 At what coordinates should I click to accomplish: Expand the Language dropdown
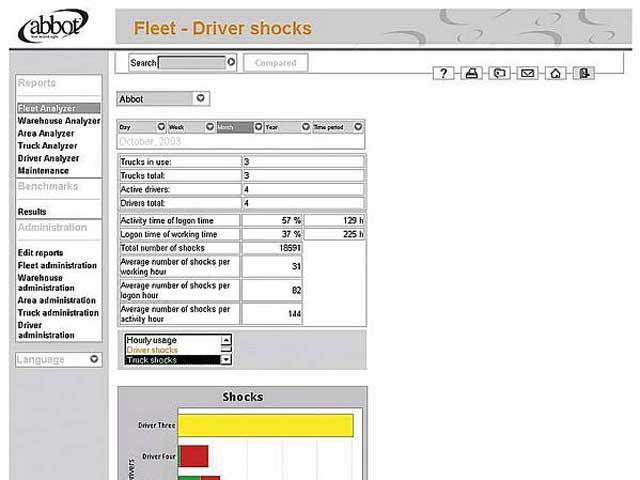click(94, 359)
